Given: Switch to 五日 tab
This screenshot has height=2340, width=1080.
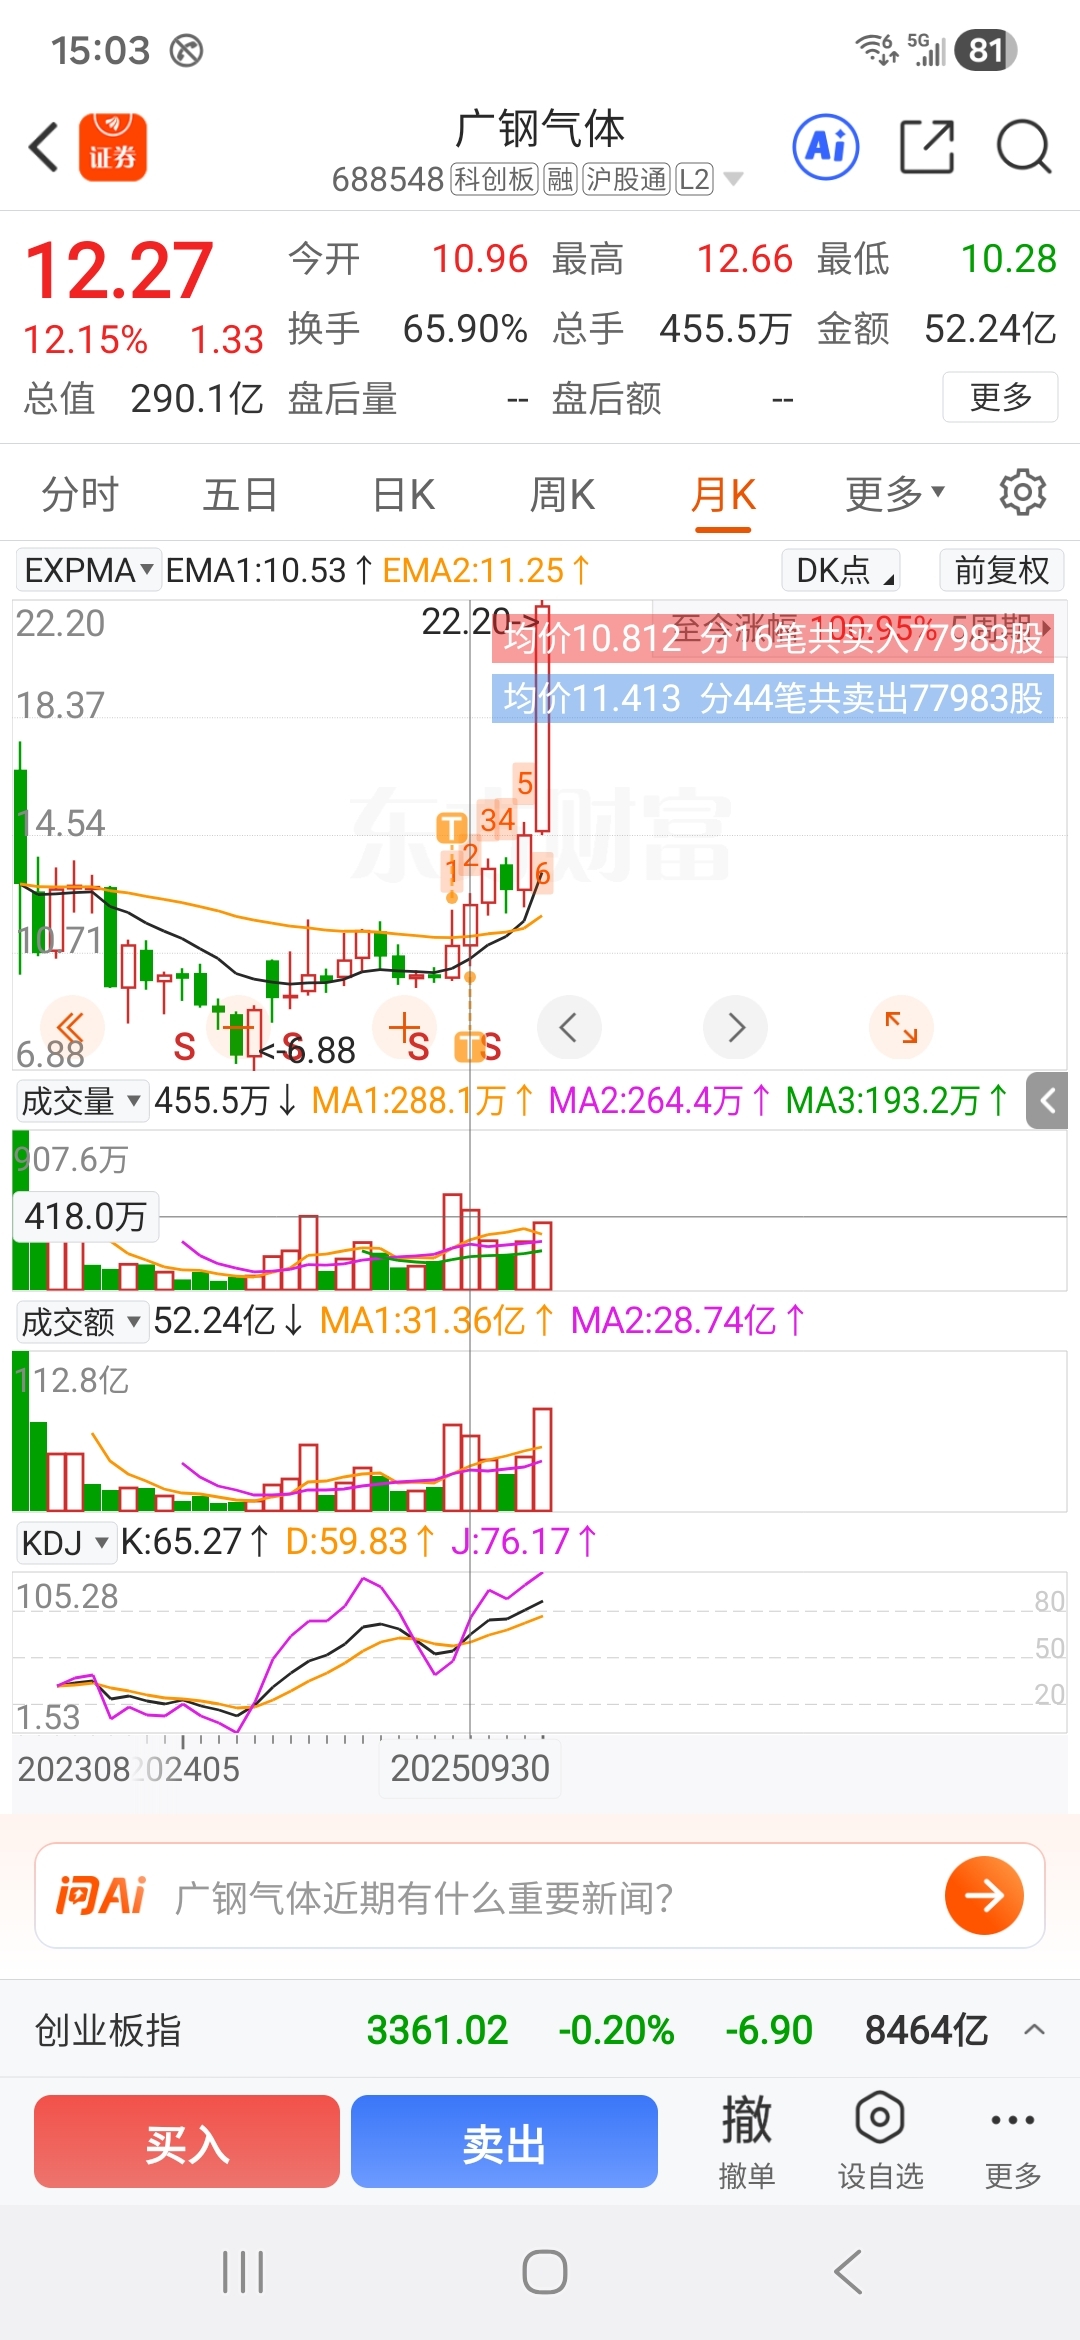Looking at the screenshot, I should [240, 493].
